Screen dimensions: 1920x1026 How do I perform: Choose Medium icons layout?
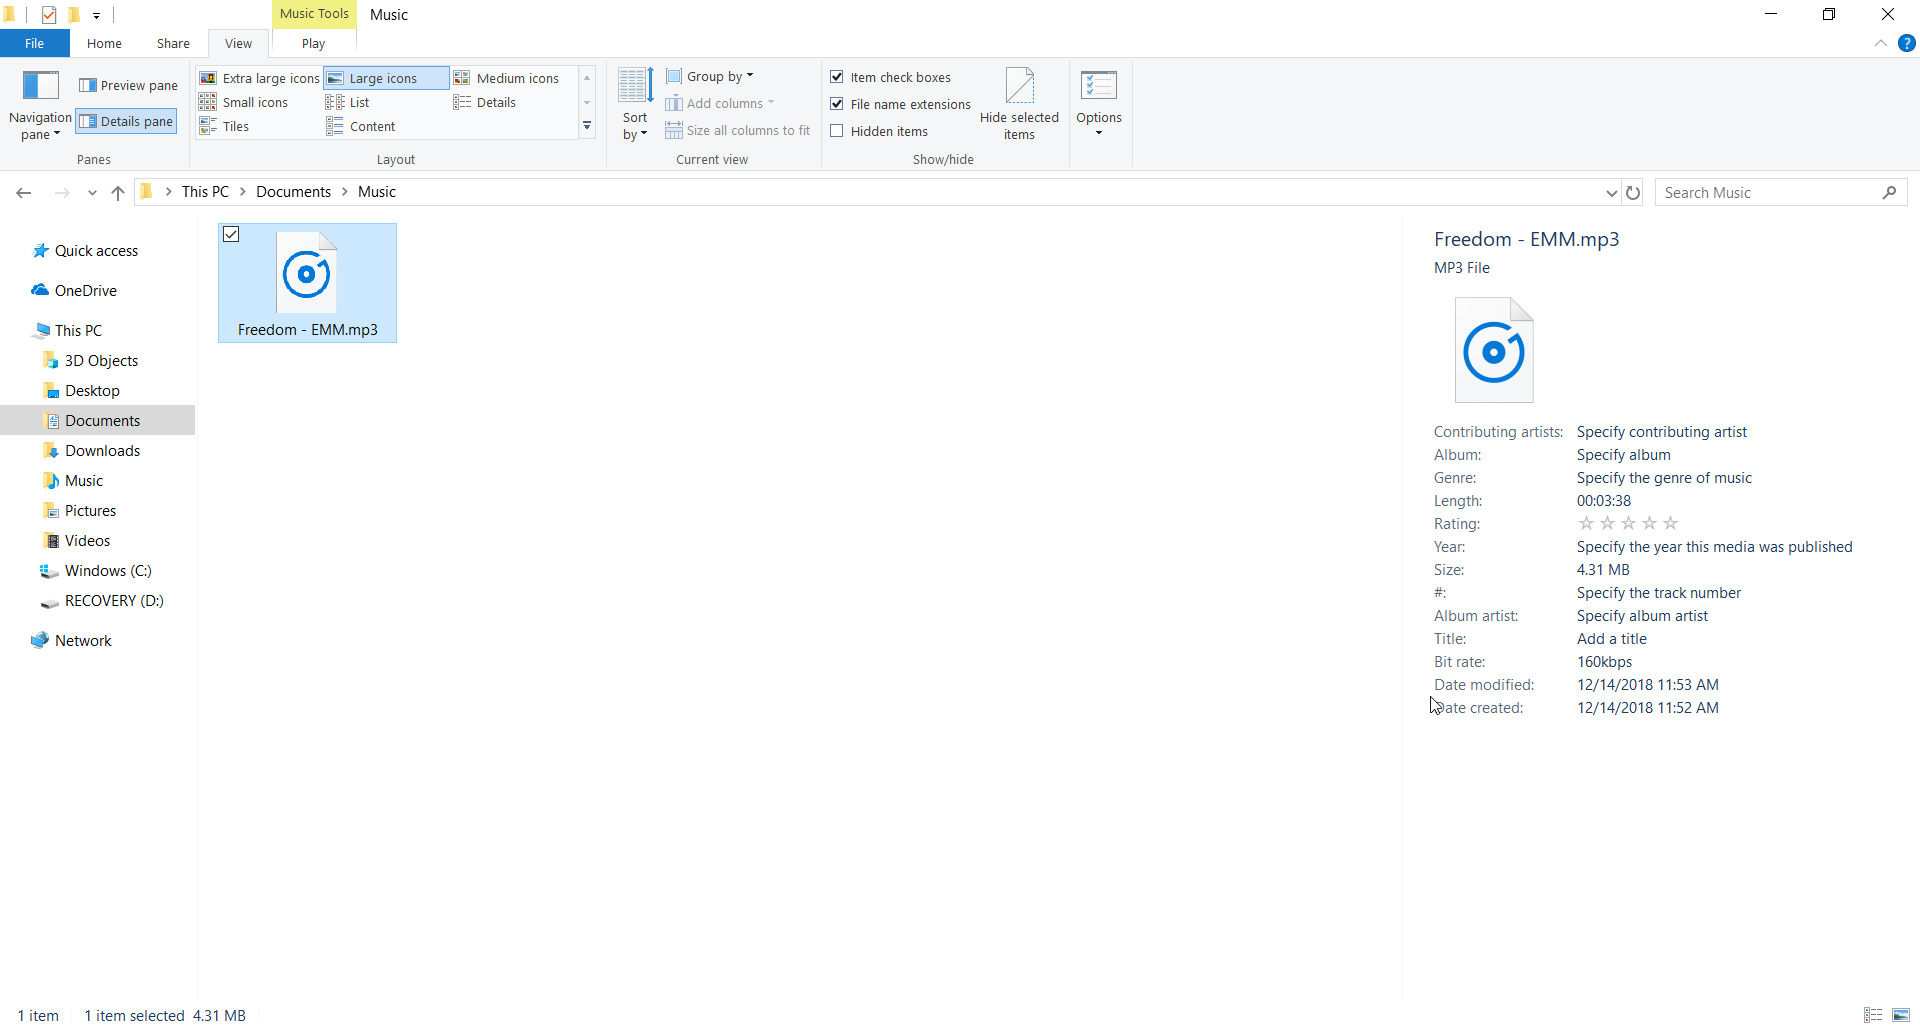pos(507,78)
